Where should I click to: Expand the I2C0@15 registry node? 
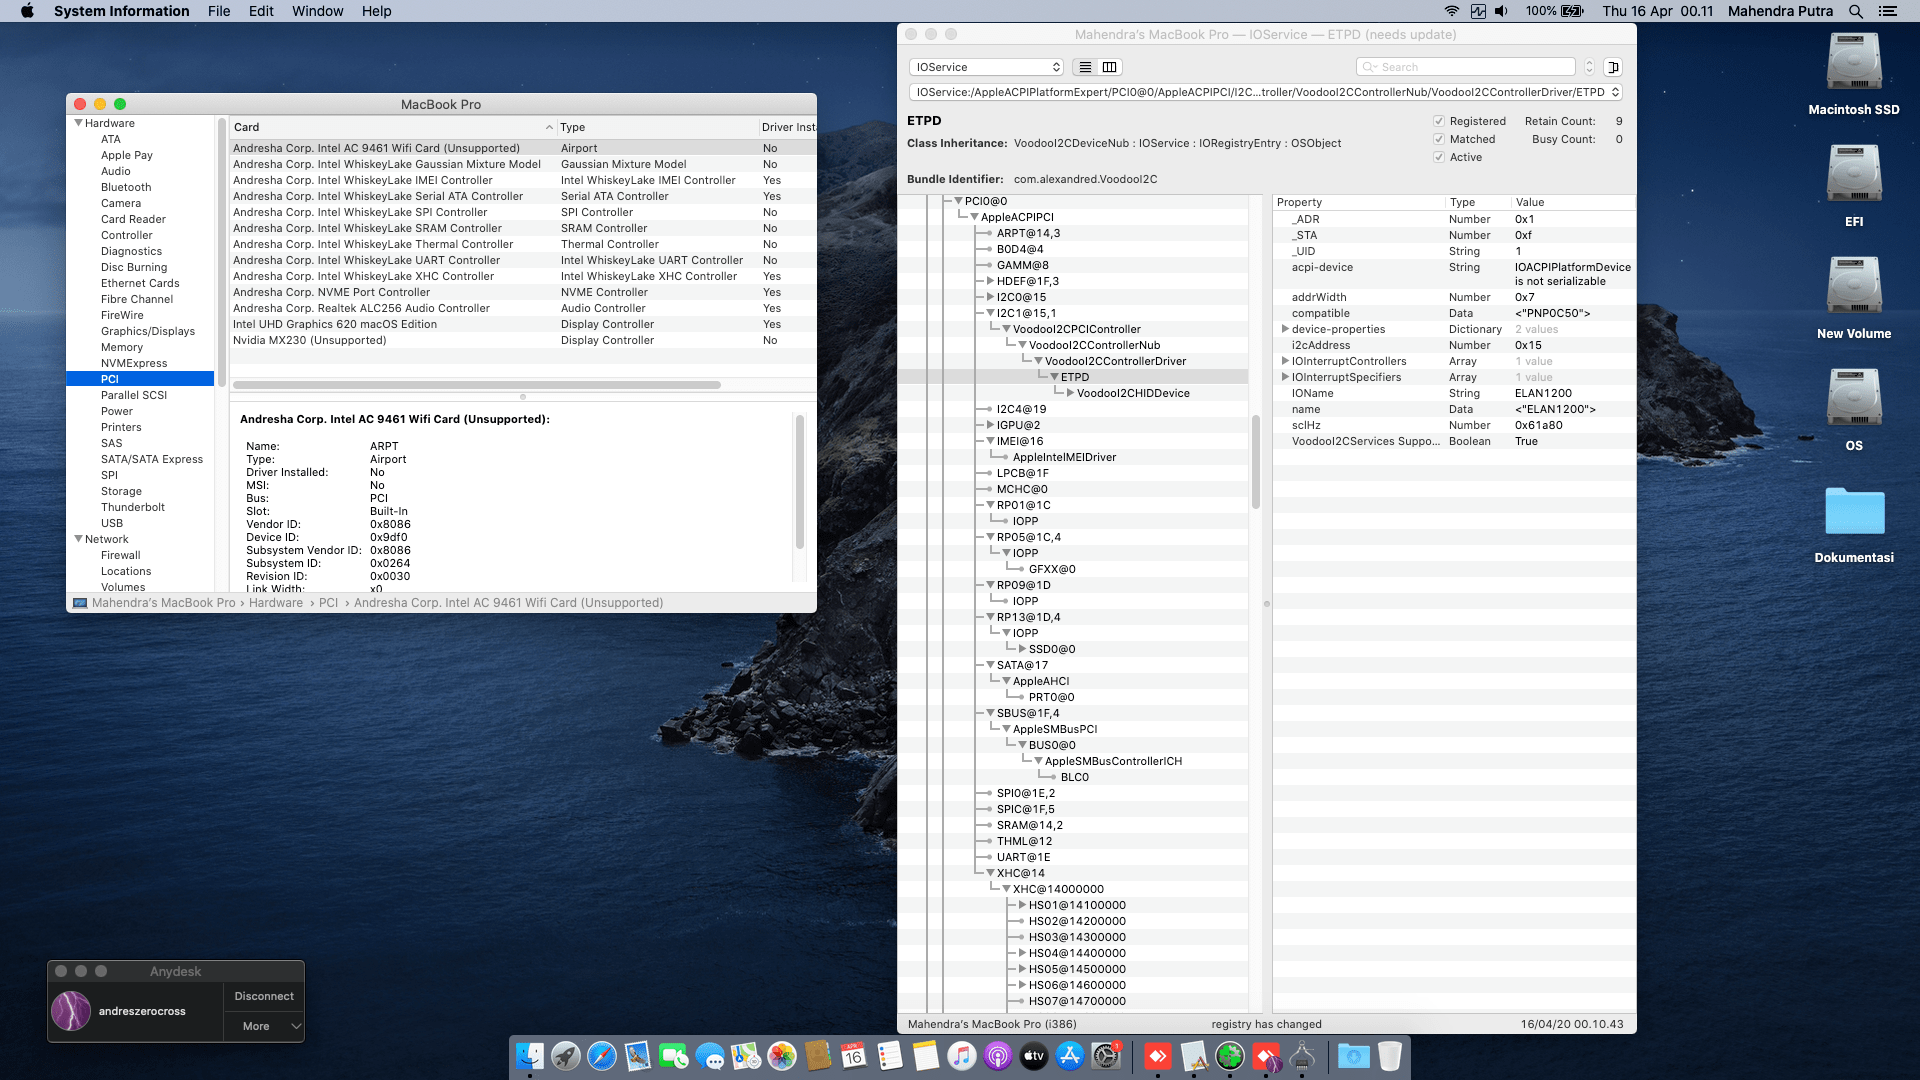tap(990, 297)
